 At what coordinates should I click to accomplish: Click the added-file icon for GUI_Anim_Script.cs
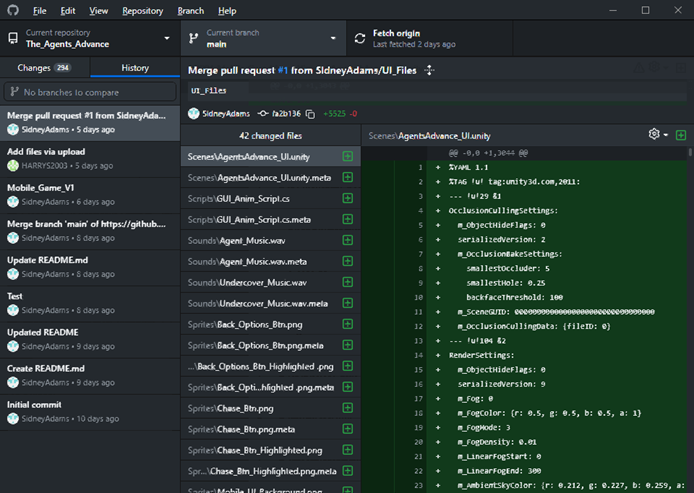point(347,198)
